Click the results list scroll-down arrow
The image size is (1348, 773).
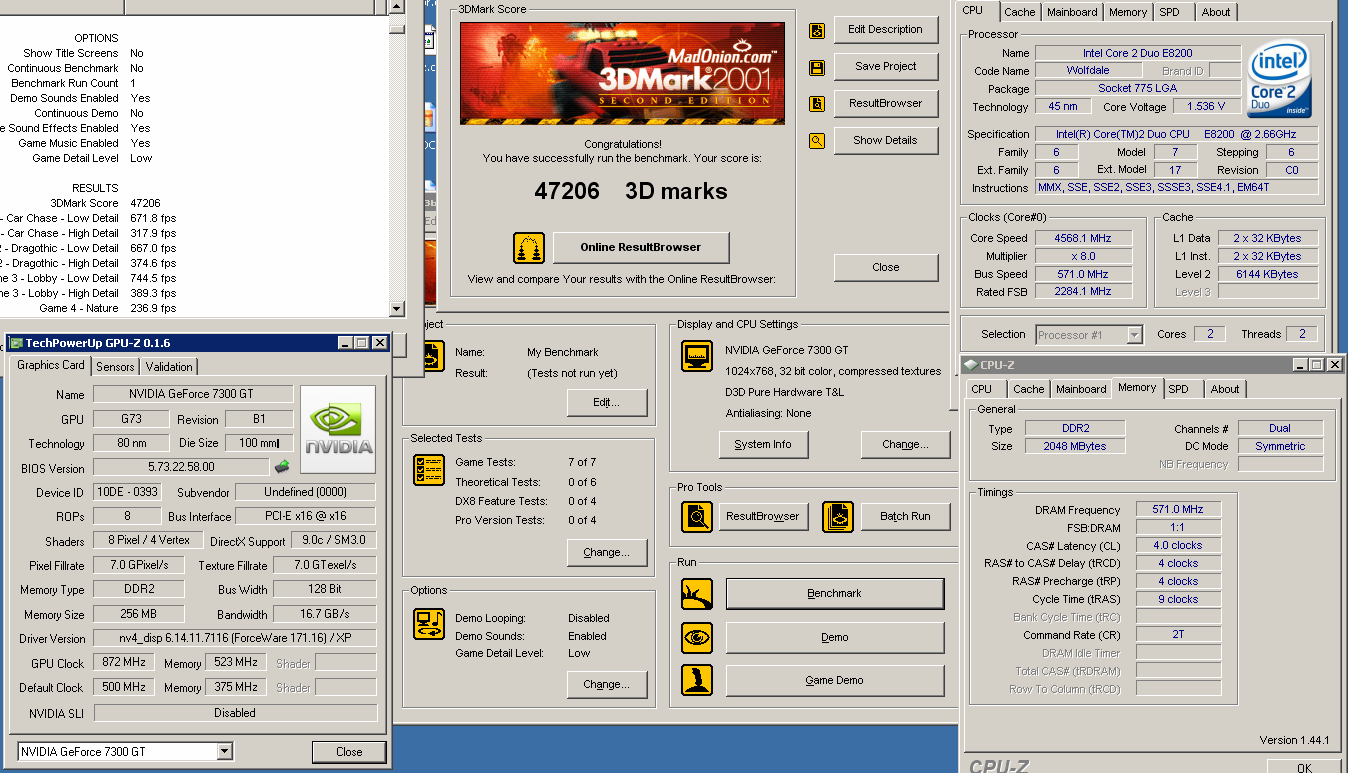397,310
